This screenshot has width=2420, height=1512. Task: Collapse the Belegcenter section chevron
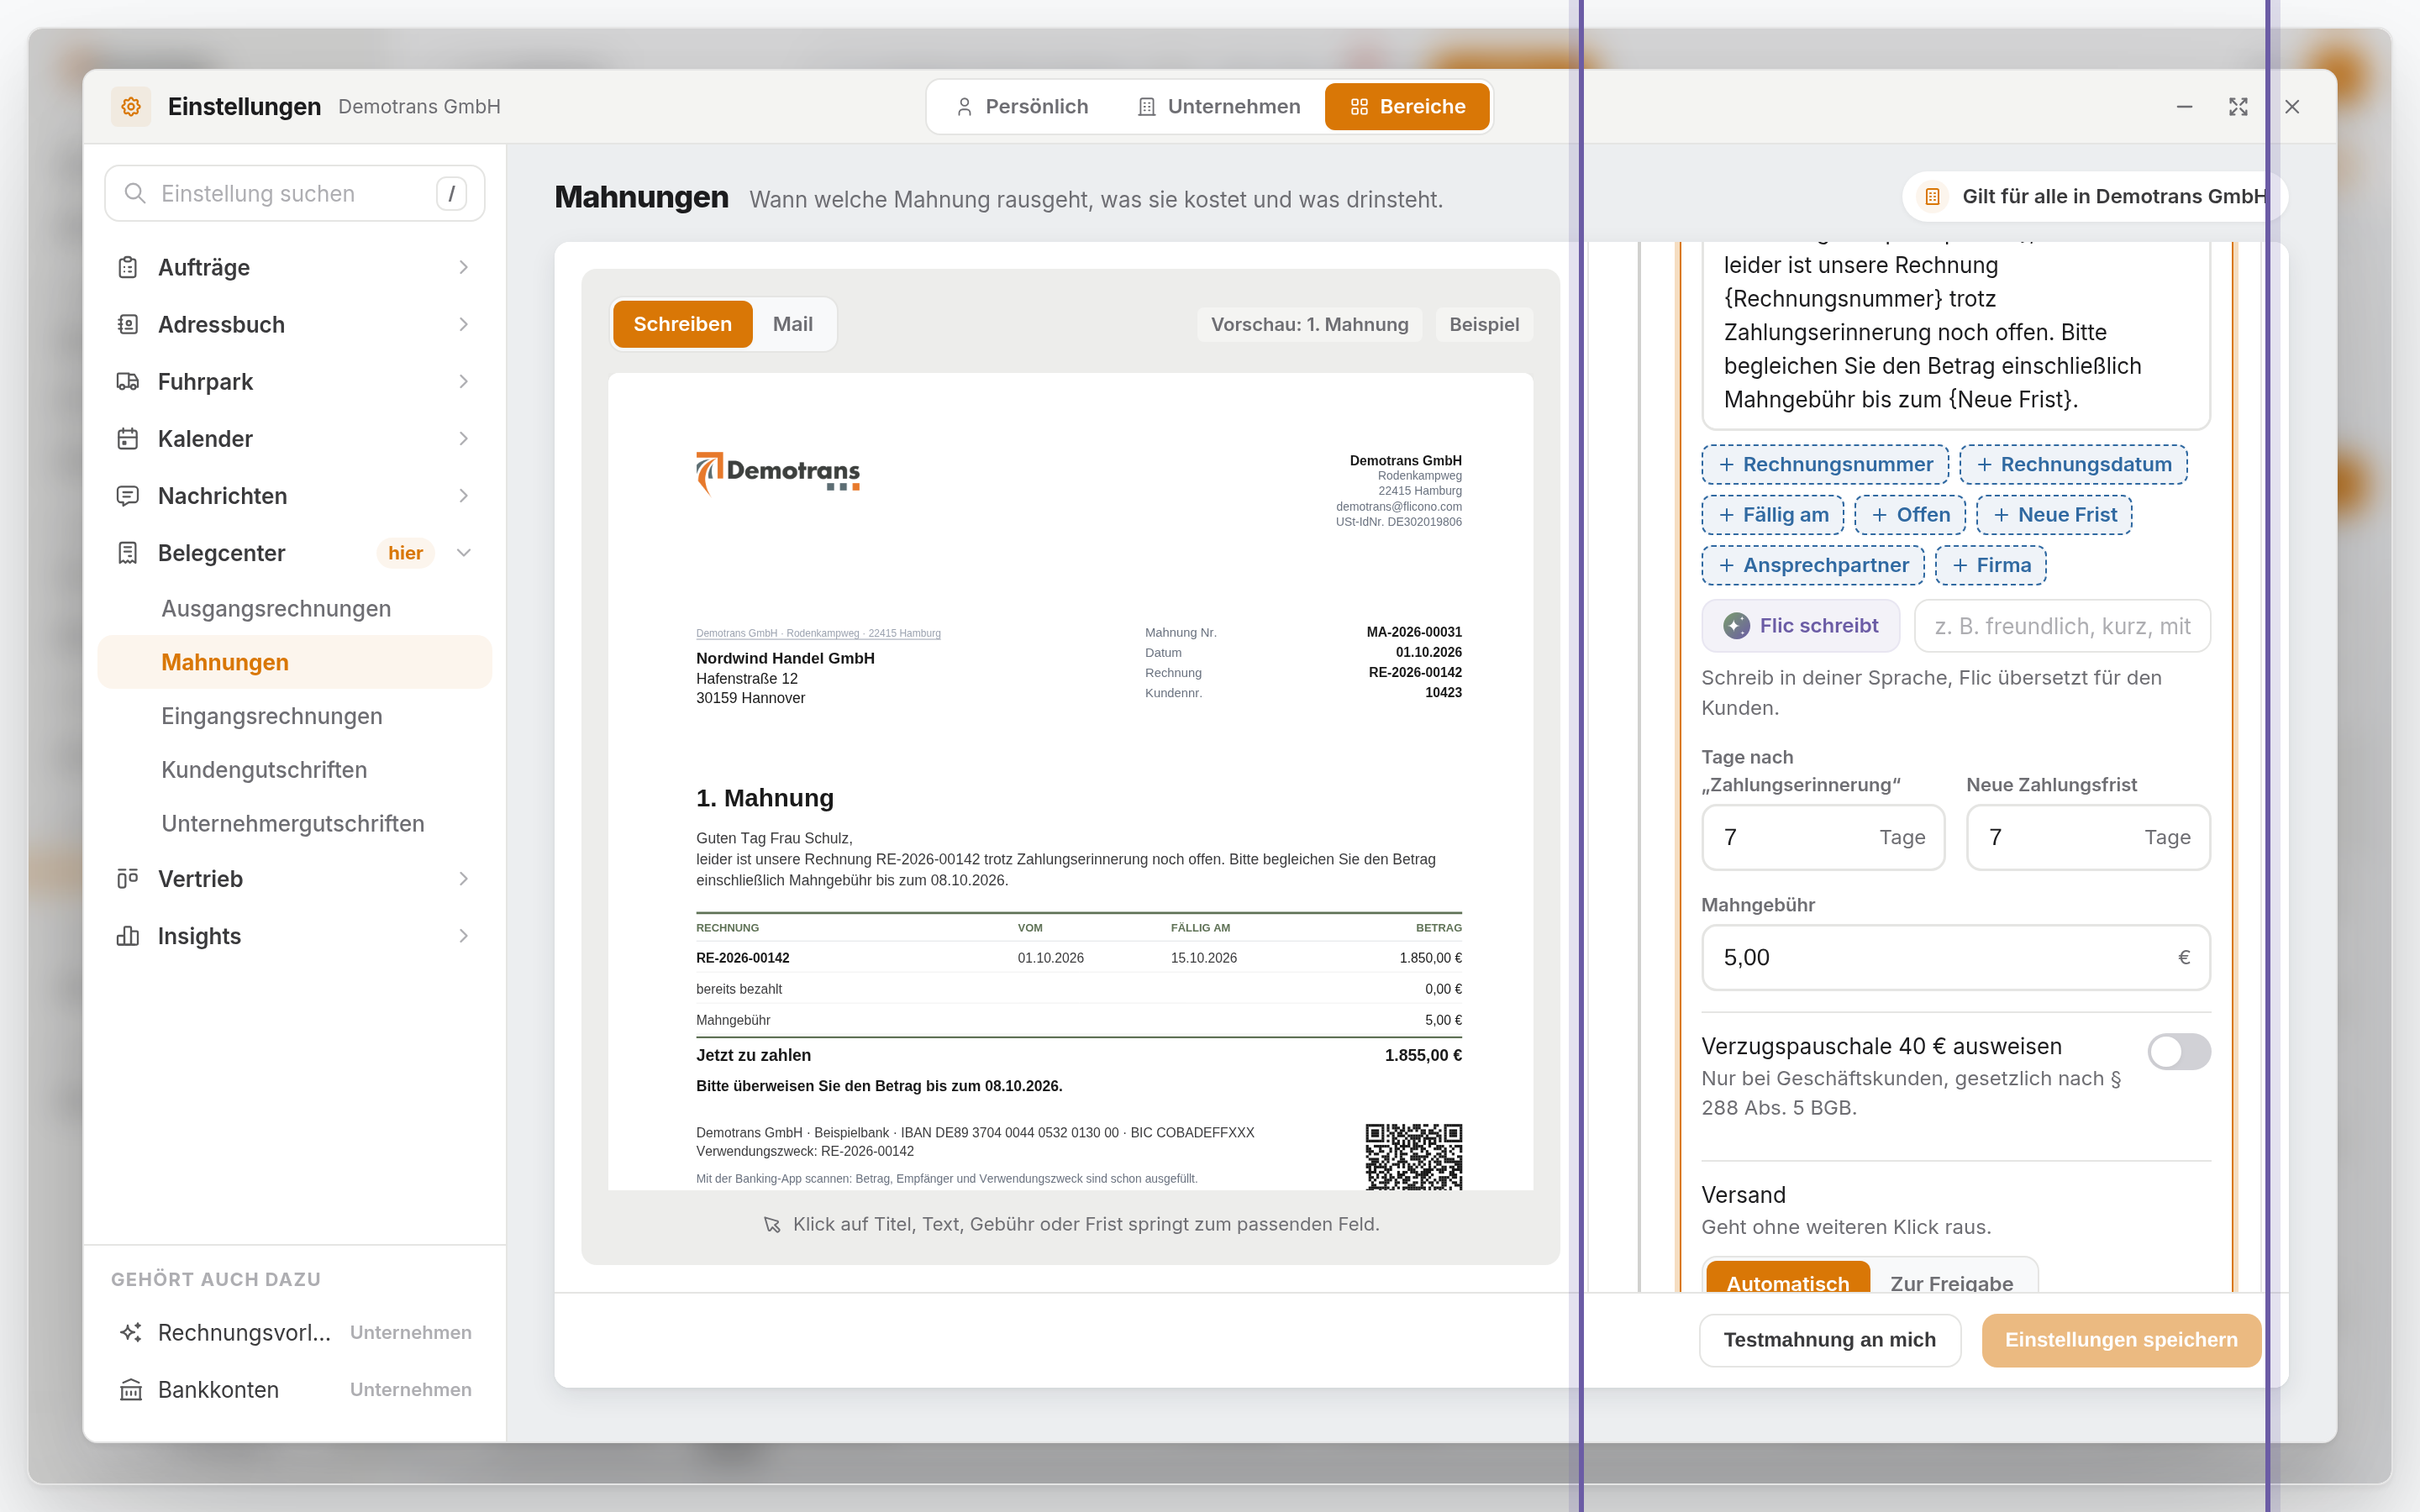point(463,553)
